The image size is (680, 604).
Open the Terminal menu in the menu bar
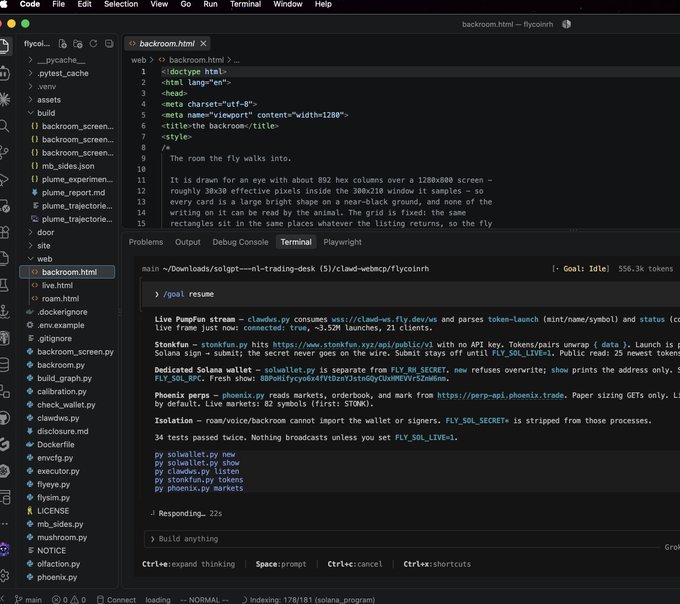tap(245, 4)
